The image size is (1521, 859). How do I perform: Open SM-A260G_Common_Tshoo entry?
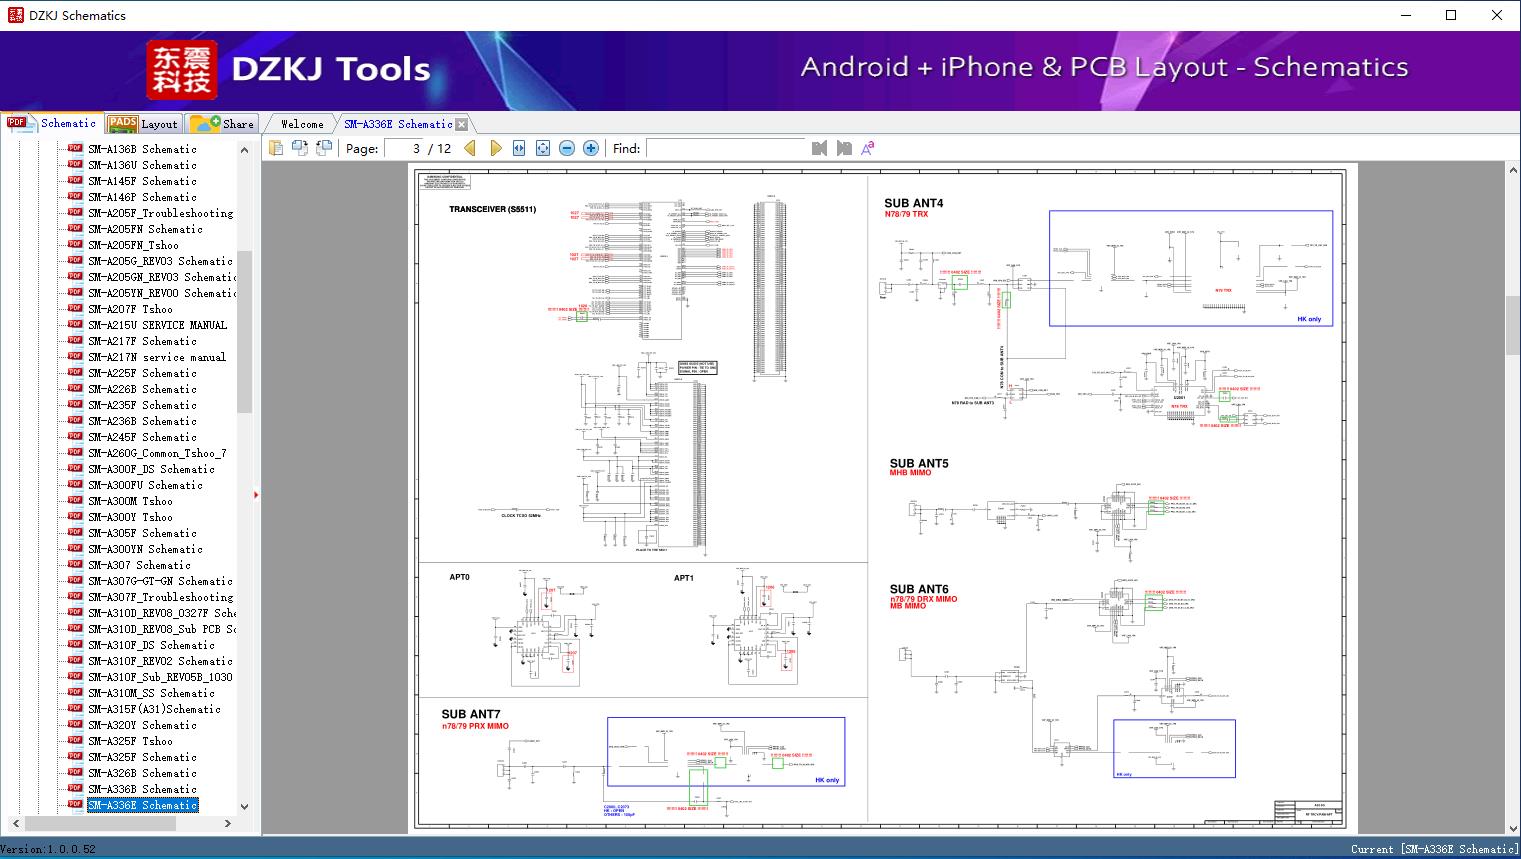click(157, 453)
